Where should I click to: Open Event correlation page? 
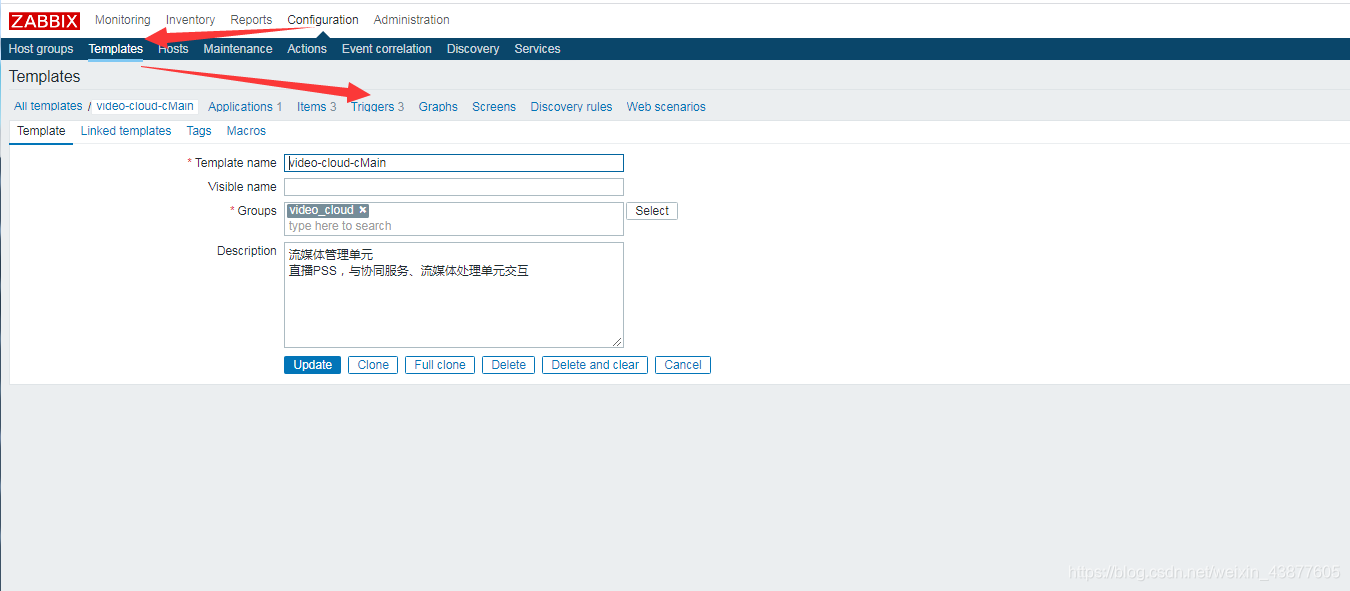pos(387,49)
